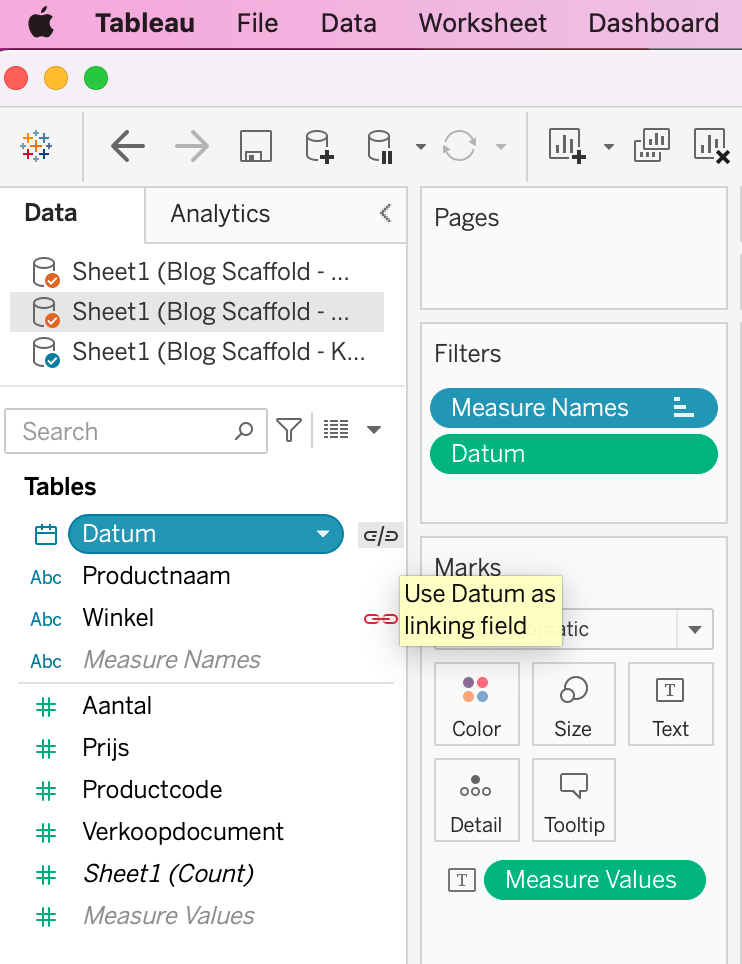Click the Color marks button
Image resolution: width=742 pixels, height=964 pixels.
pos(476,704)
